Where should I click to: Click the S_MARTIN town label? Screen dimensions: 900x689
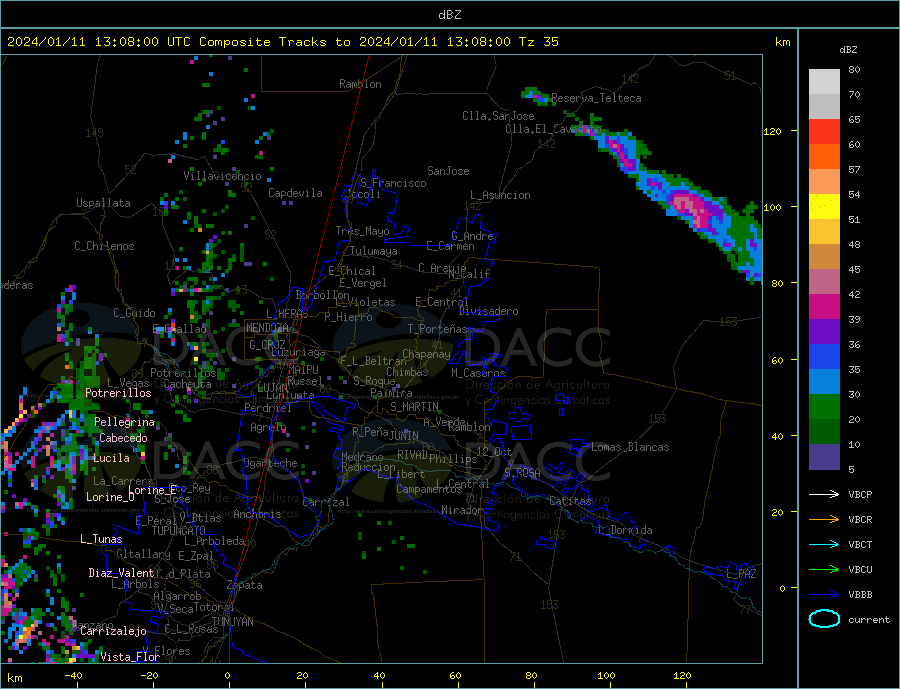coord(414,407)
